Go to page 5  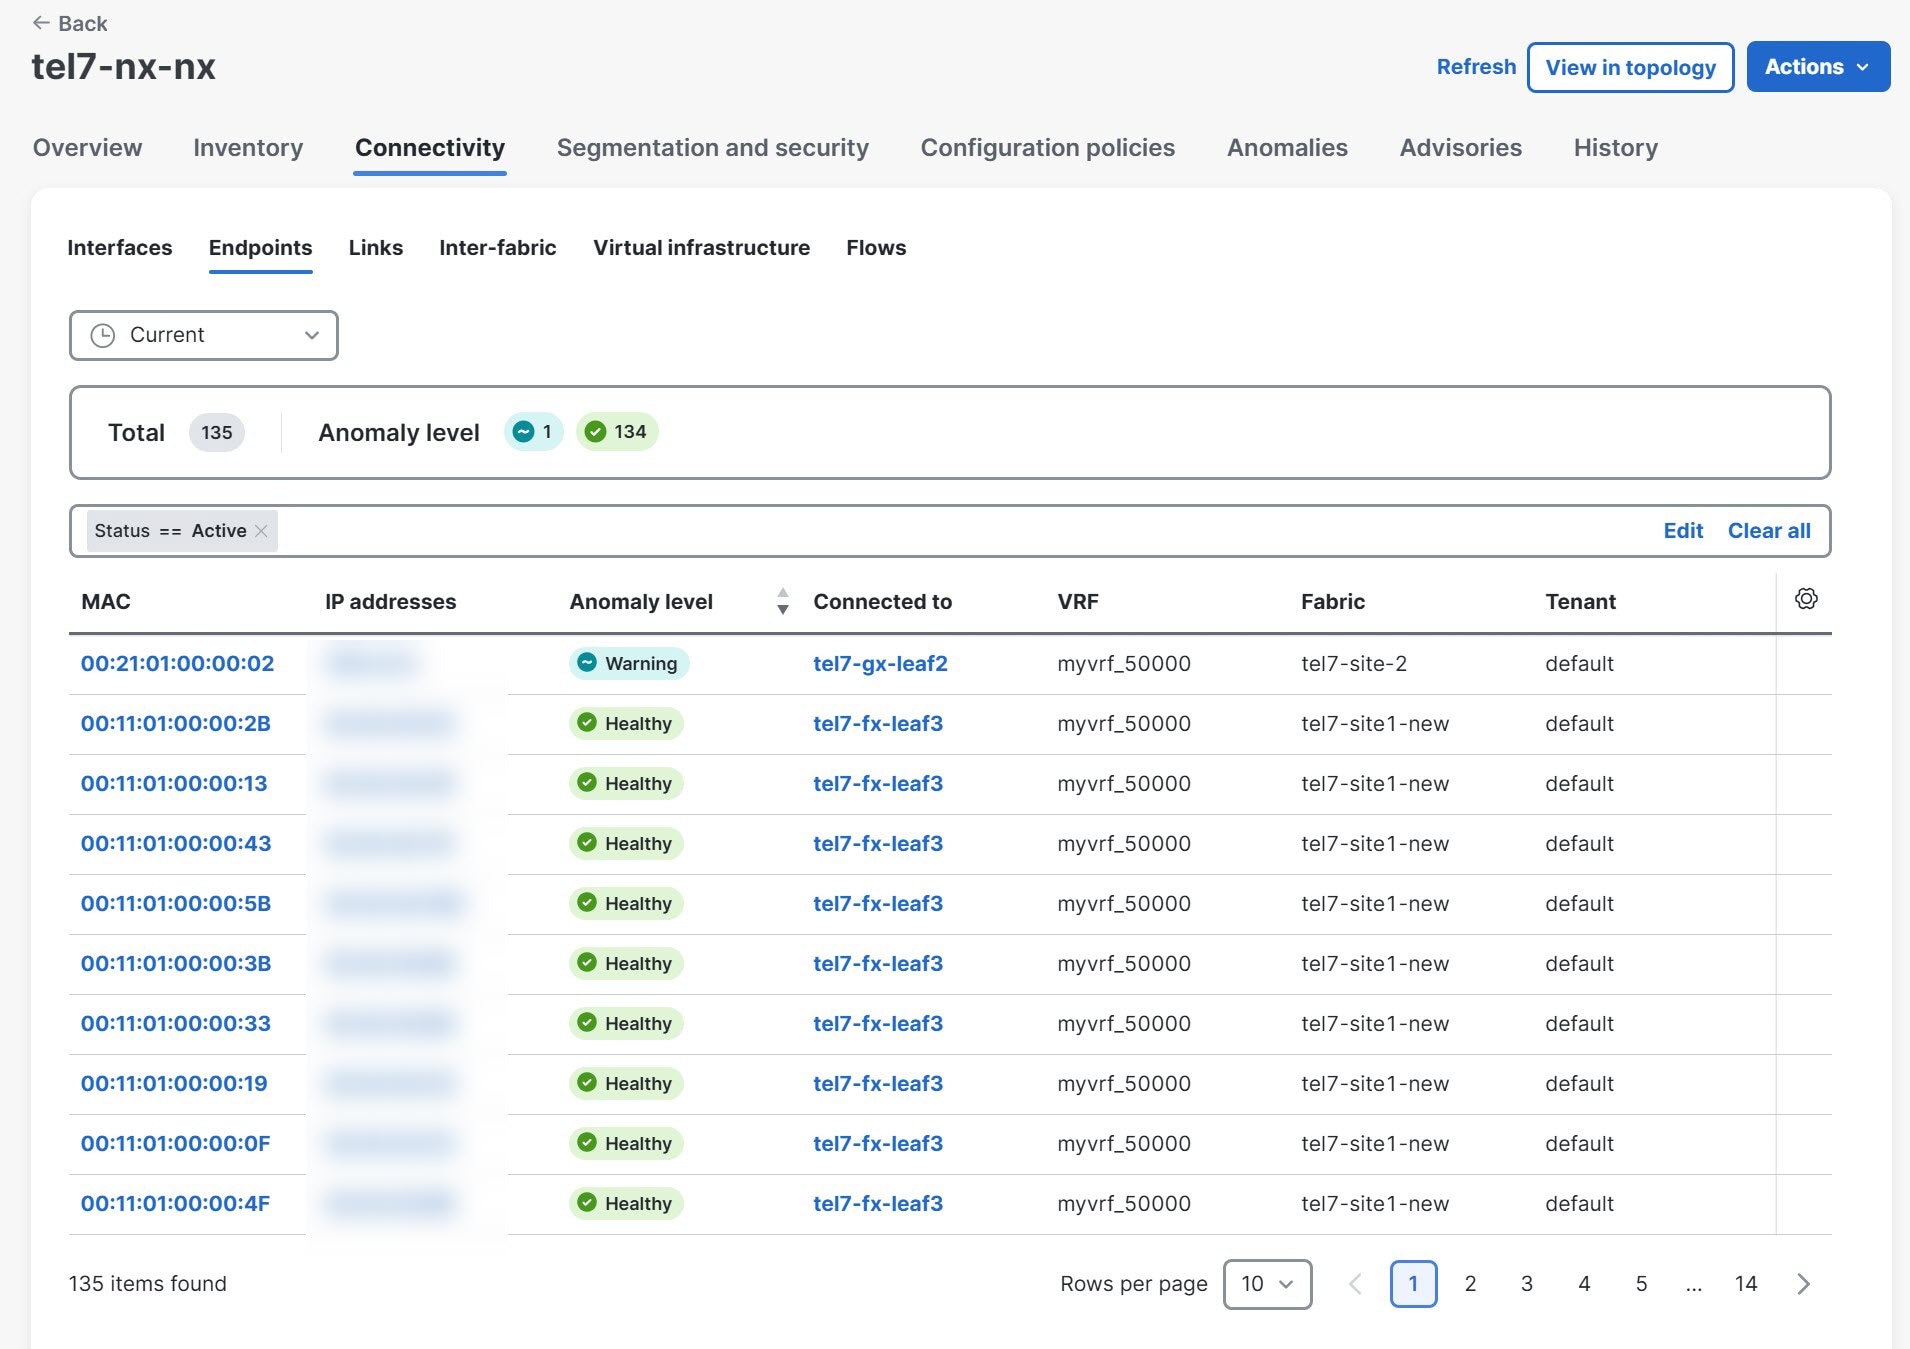coord(1641,1284)
